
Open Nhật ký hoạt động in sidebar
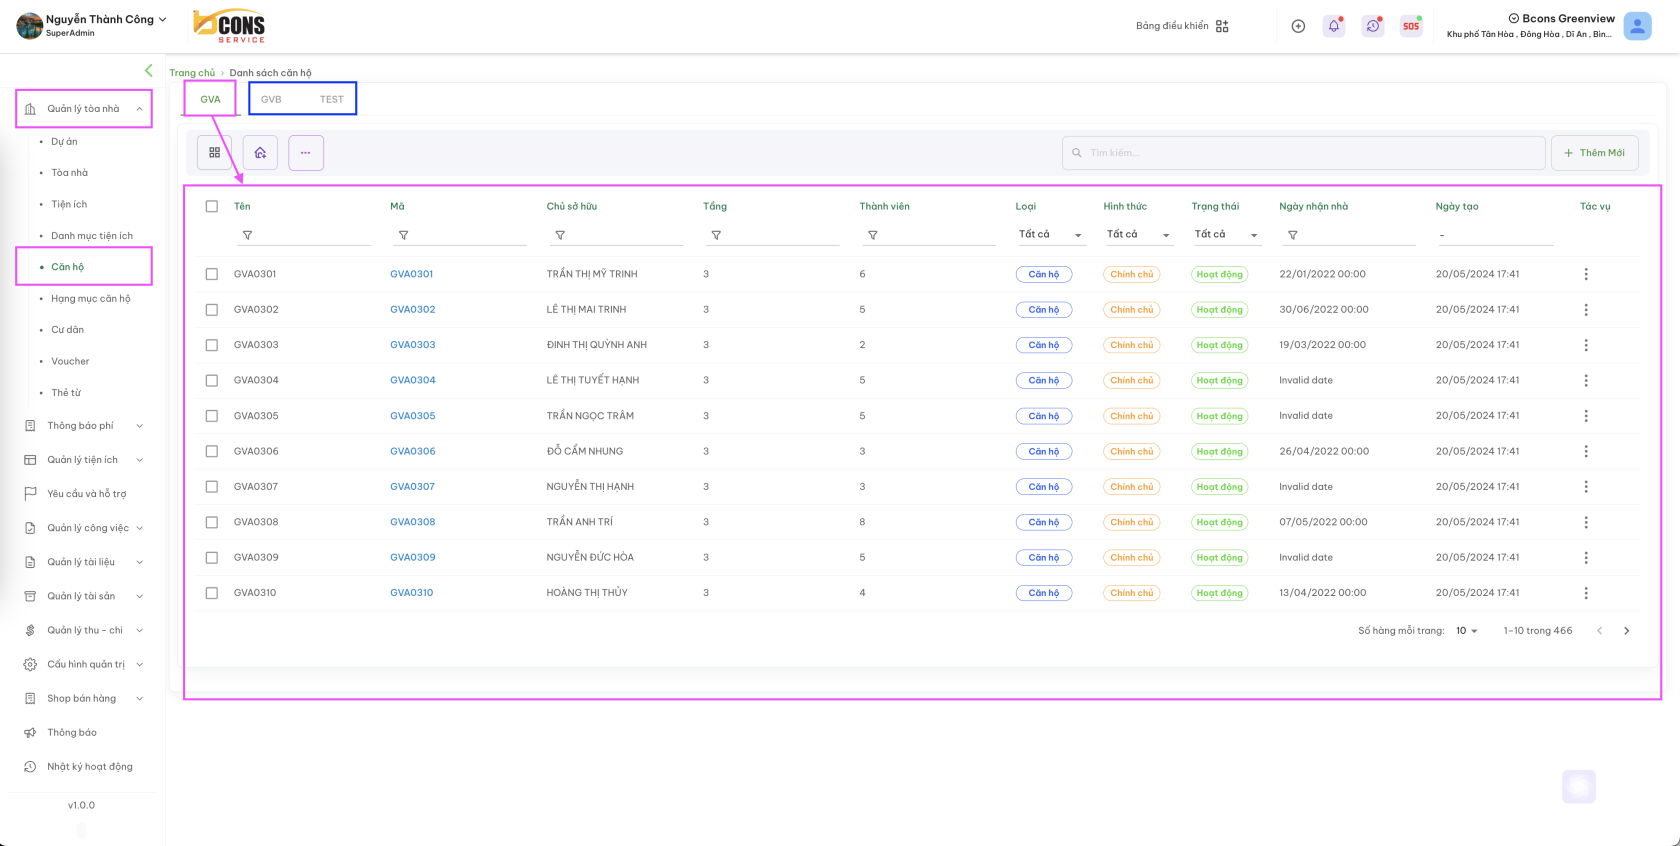pyautogui.click(x=89, y=767)
